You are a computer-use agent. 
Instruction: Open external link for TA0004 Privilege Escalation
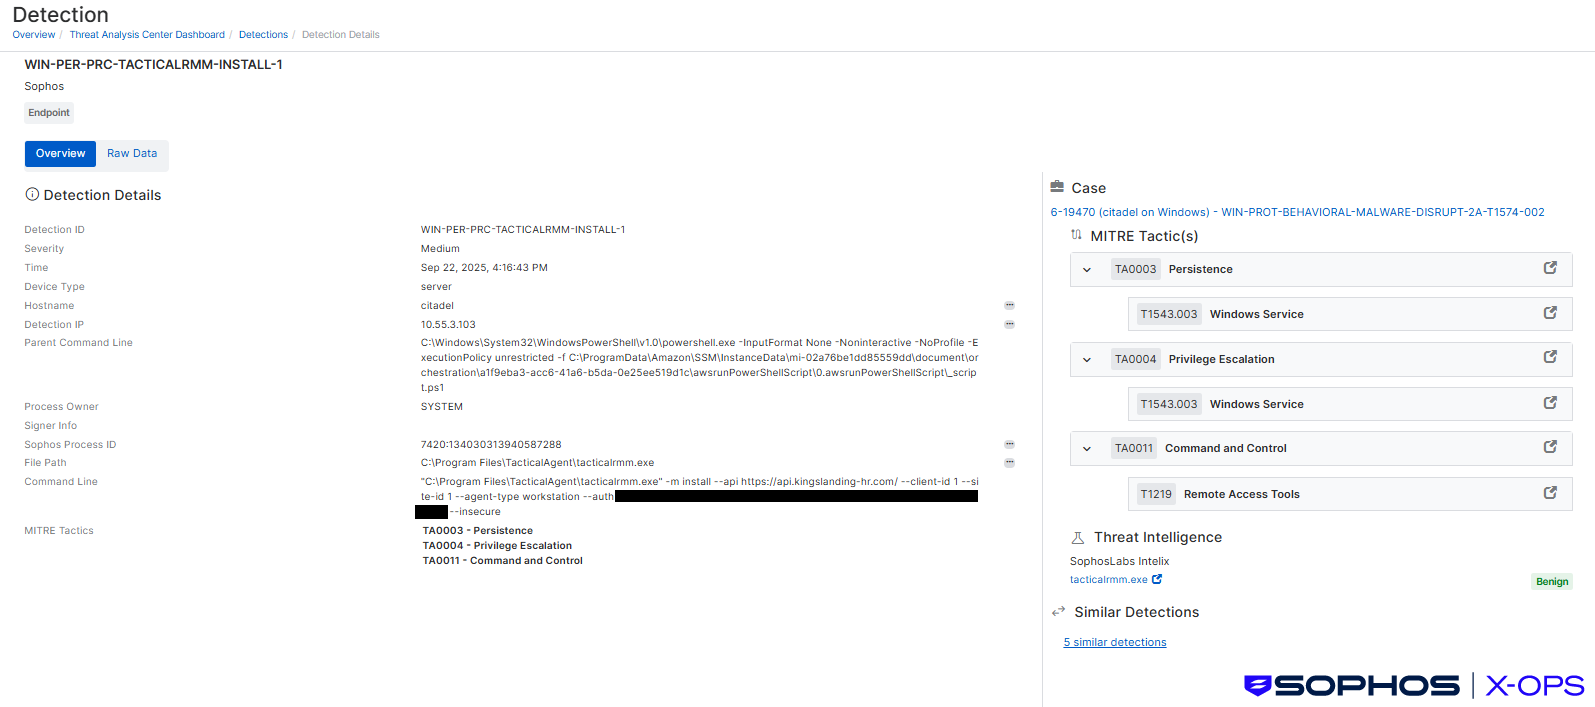pyautogui.click(x=1550, y=357)
